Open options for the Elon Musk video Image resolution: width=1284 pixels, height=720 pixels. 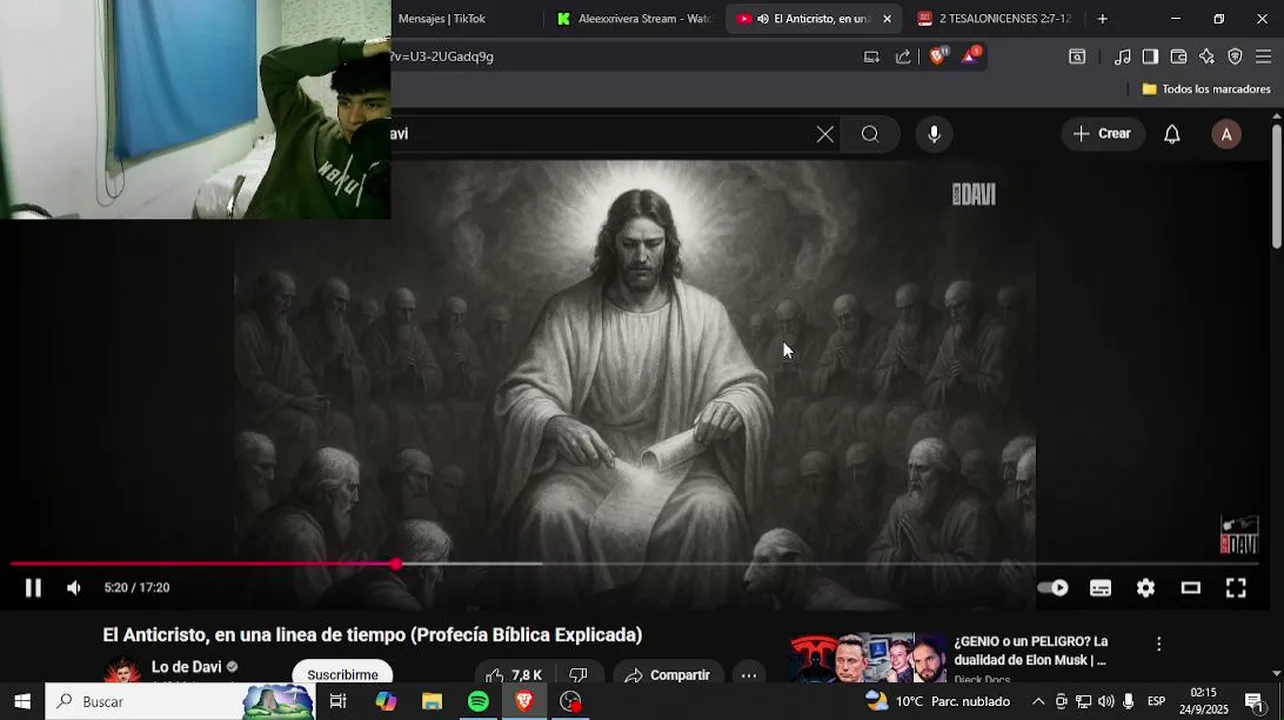(1159, 644)
